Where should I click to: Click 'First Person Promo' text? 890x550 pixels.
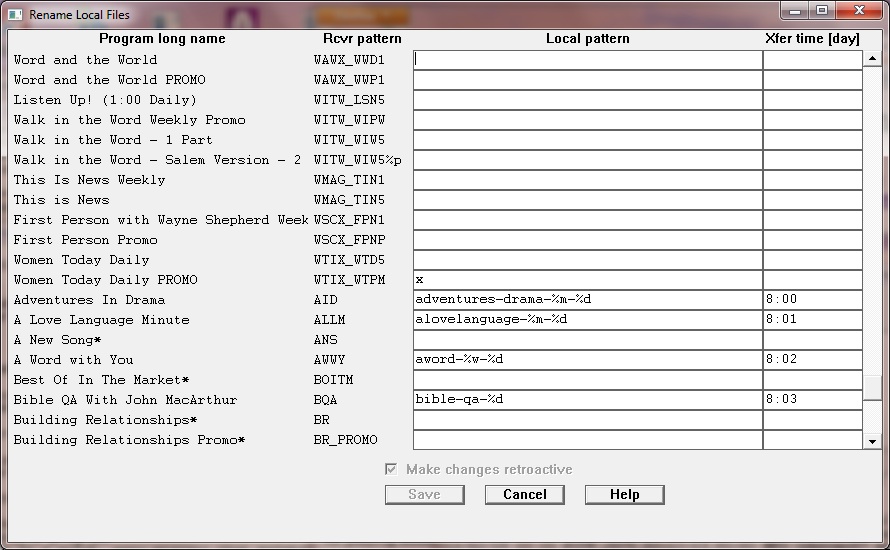(85, 240)
